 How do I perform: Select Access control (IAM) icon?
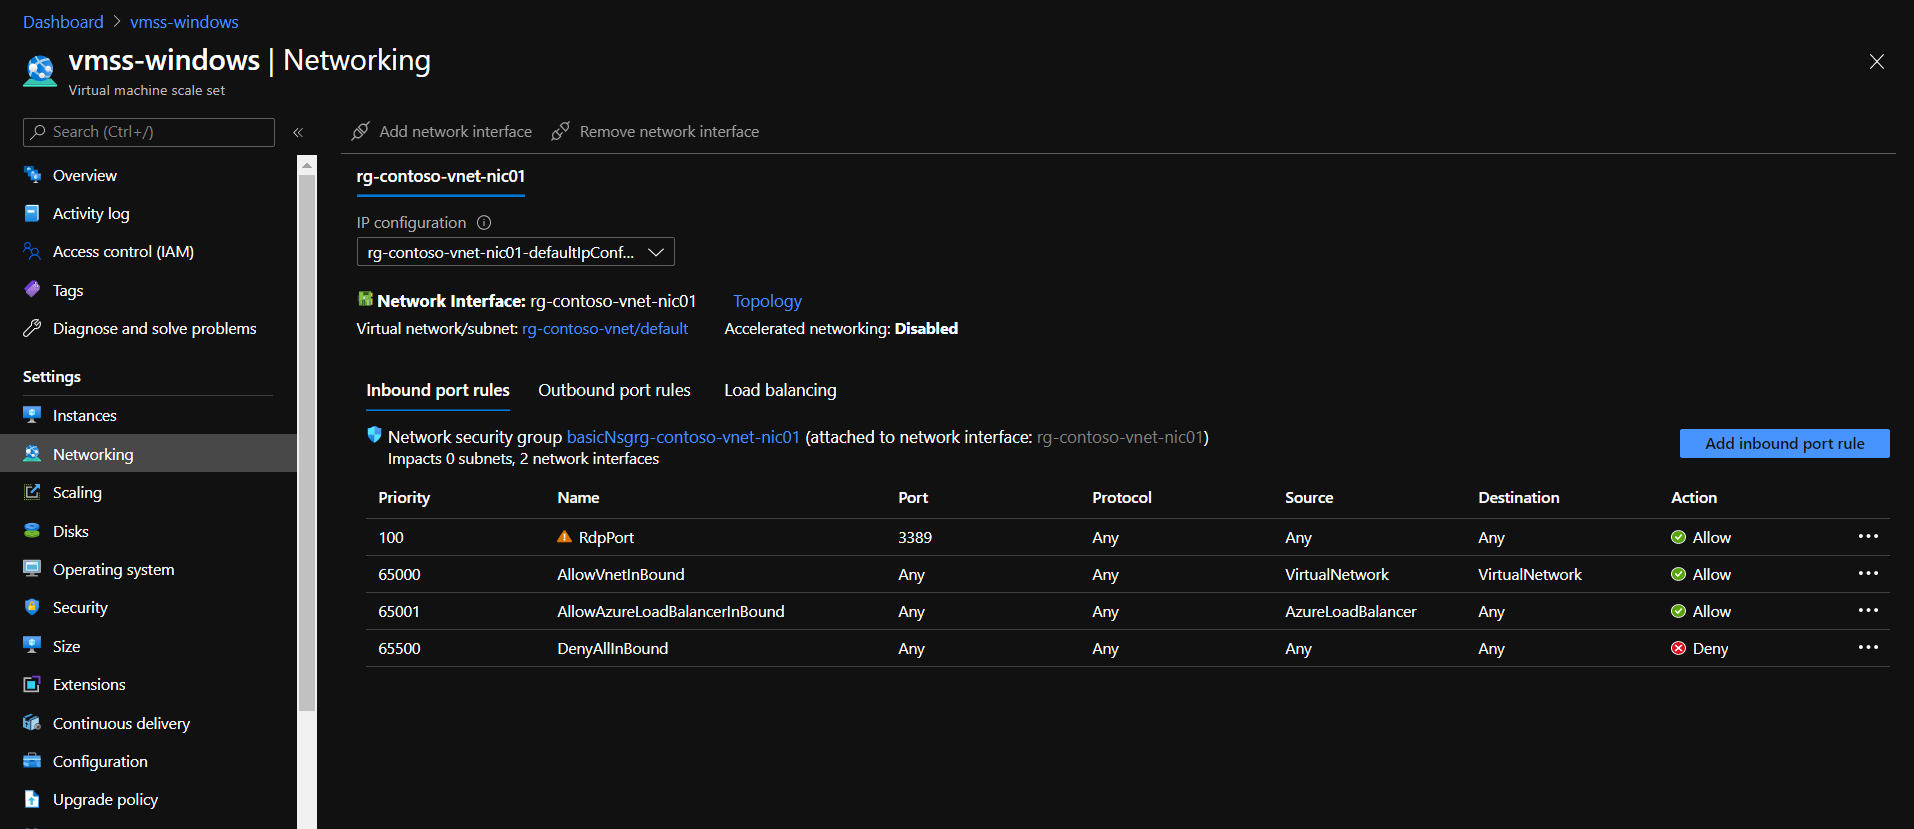click(x=32, y=251)
